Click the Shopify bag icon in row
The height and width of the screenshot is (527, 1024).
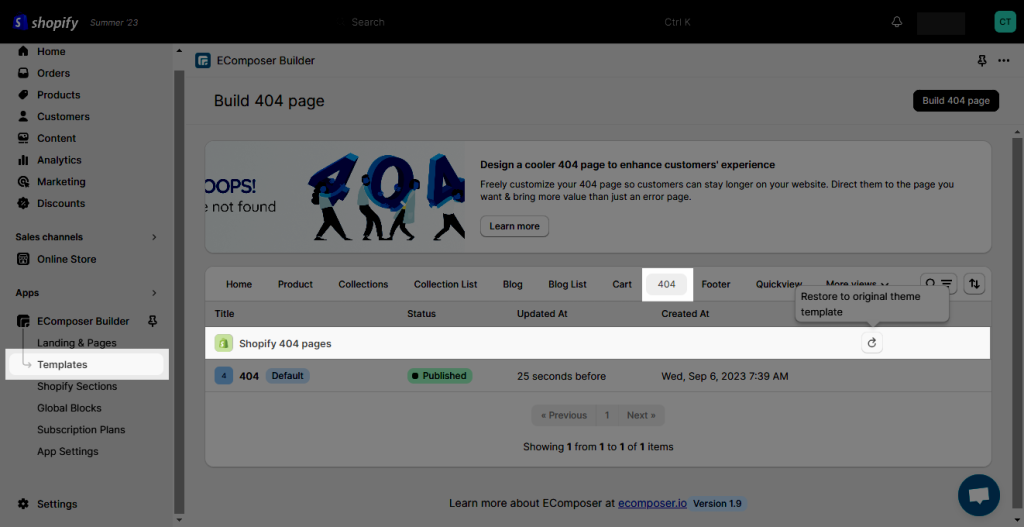pyautogui.click(x=224, y=343)
